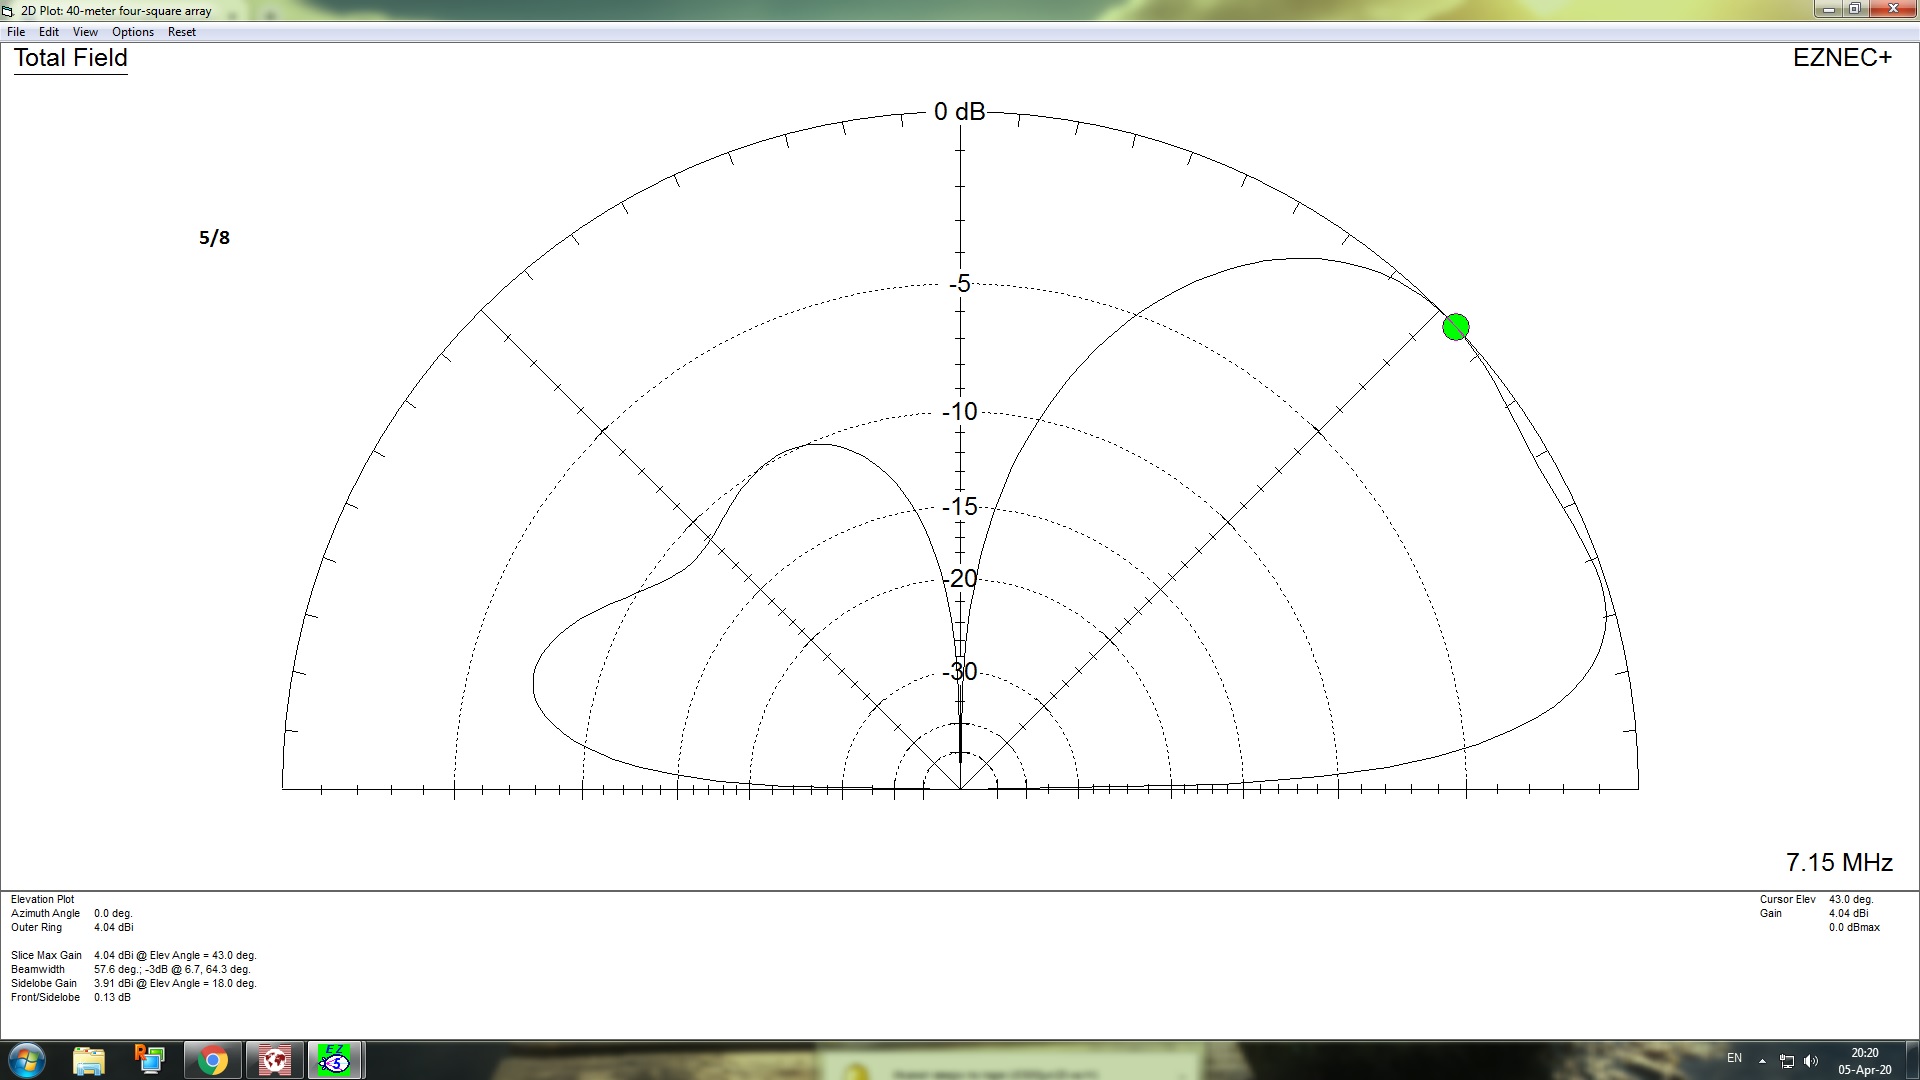Click the 5/8 annotation text
Screen dimensions: 1920x1080
click(214, 238)
